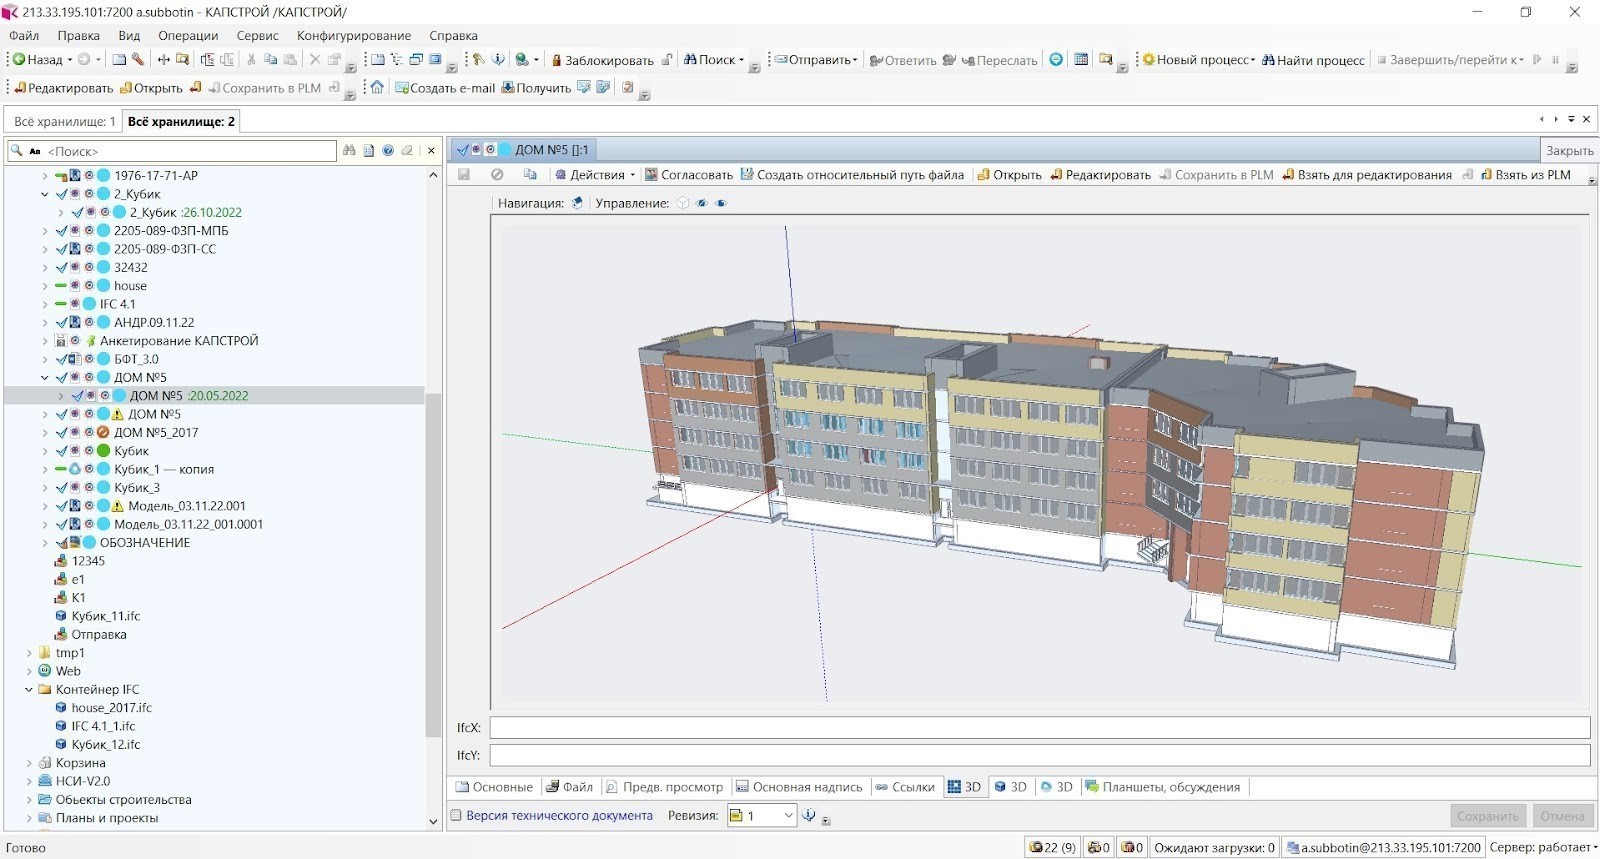Go back with the Назад button
1600x859 pixels.
tap(37, 60)
